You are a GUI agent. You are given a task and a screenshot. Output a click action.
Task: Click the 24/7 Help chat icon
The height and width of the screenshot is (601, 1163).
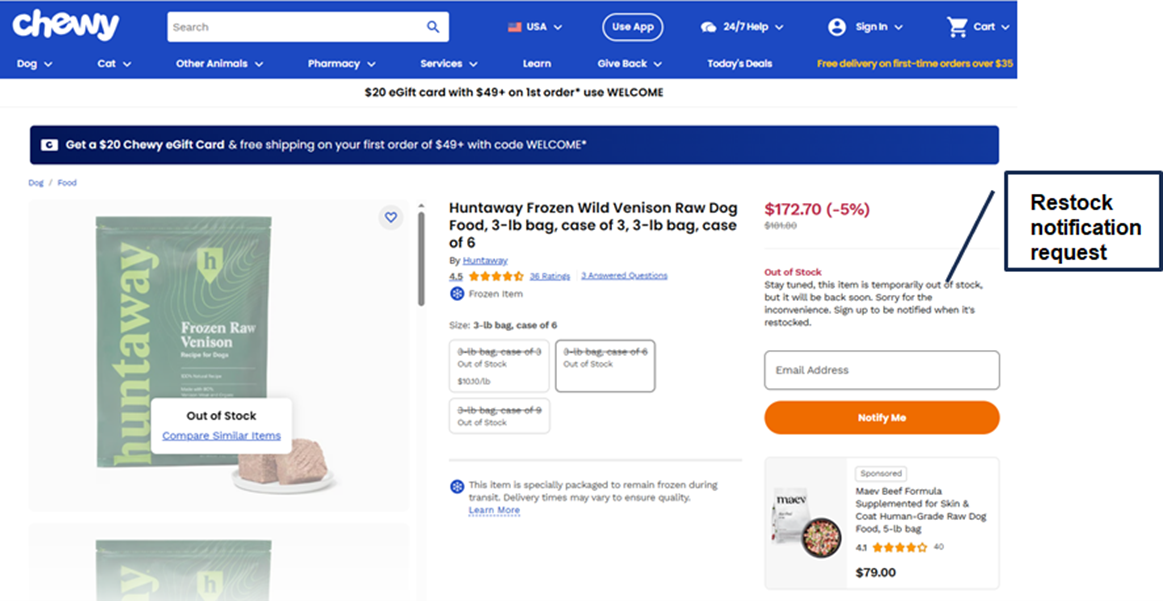click(x=709, y=27)
